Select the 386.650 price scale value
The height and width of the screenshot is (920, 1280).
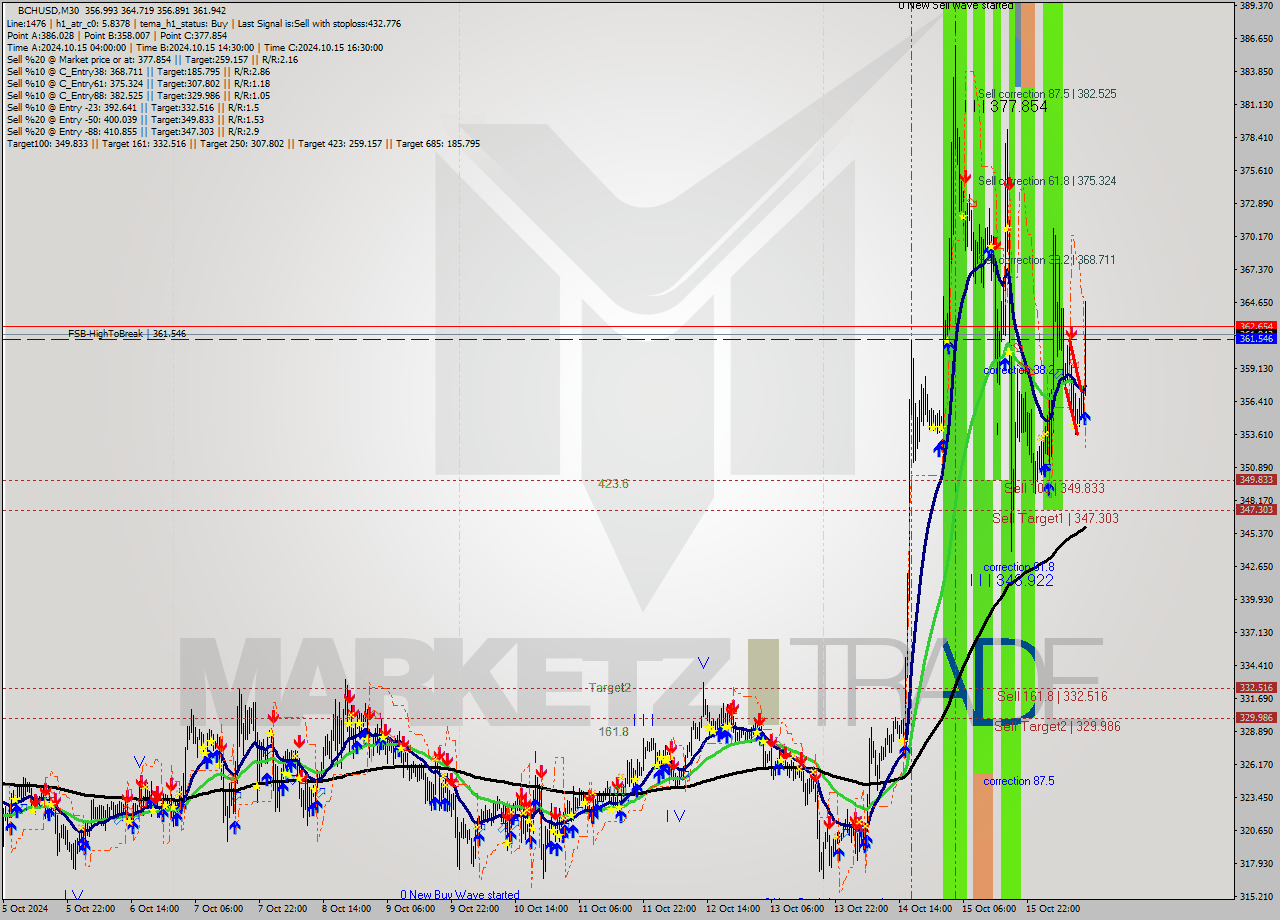[x=1256, y=39]
